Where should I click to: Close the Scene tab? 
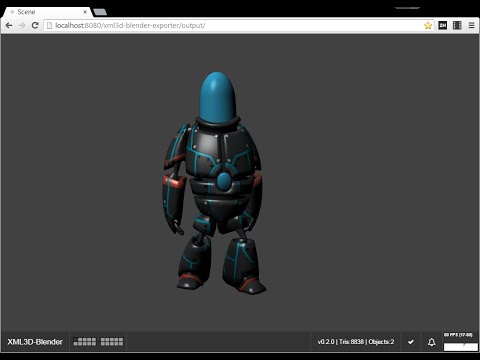85,12
